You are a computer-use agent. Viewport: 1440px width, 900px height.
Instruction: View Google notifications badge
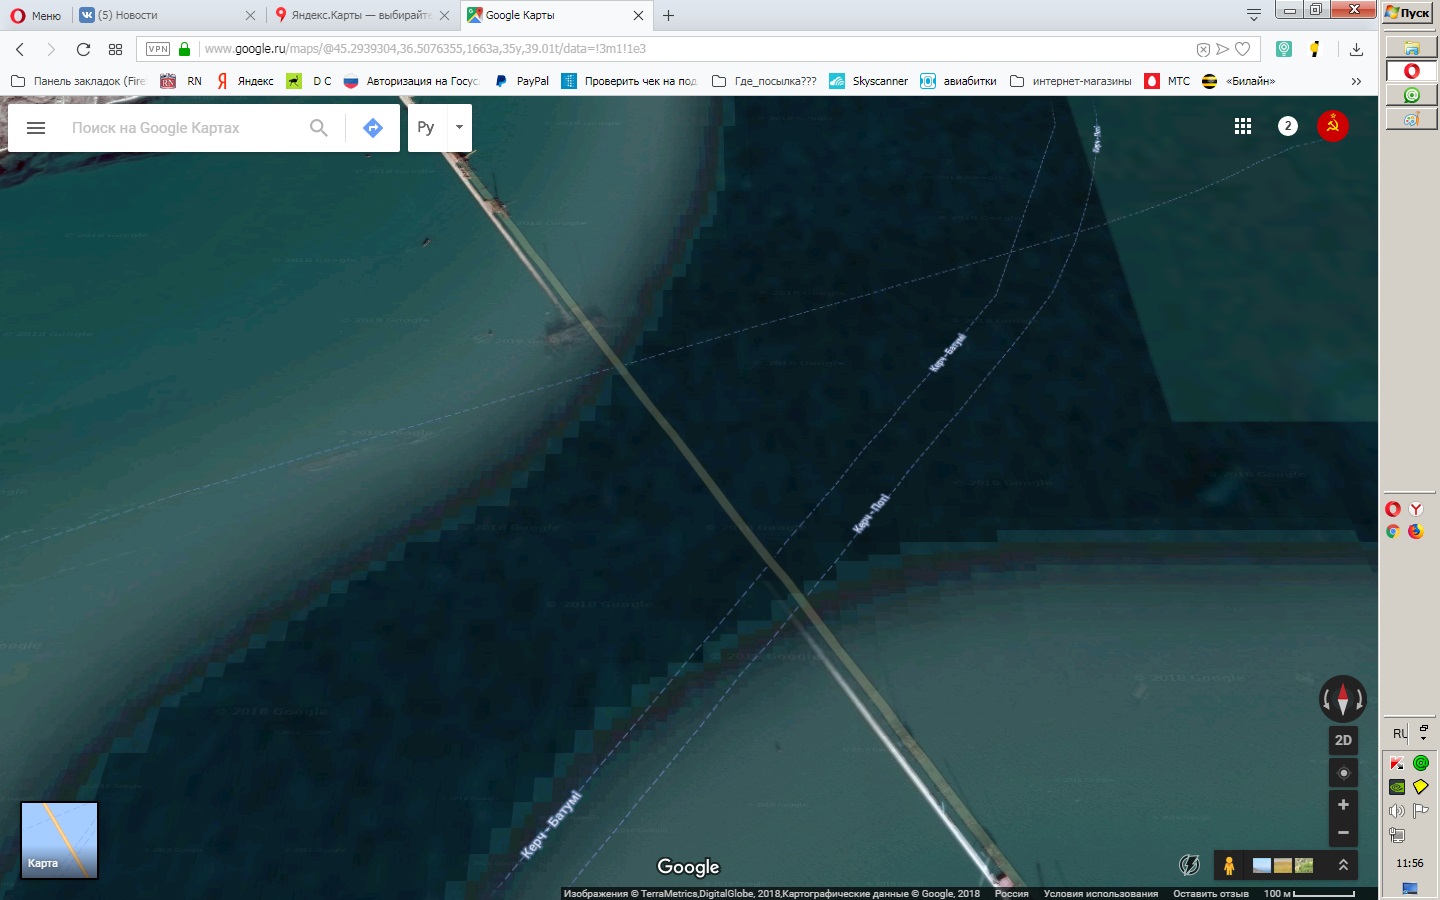1288,126
